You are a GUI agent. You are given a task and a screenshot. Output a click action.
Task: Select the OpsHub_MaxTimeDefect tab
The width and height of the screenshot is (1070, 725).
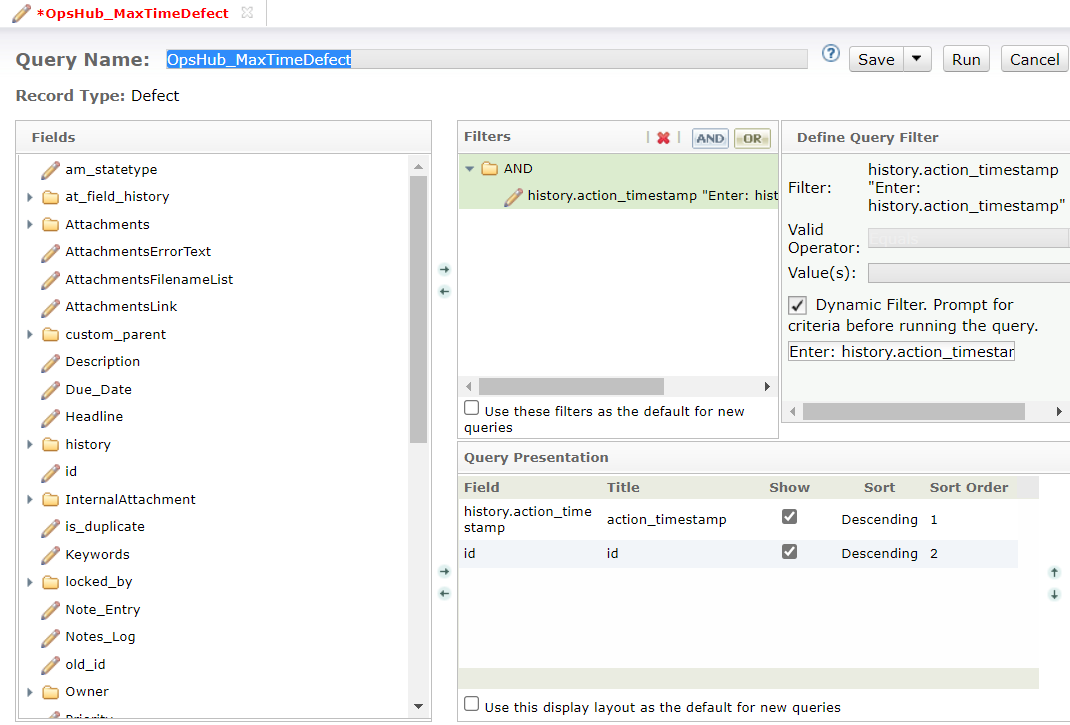click(x=132, y=13)
